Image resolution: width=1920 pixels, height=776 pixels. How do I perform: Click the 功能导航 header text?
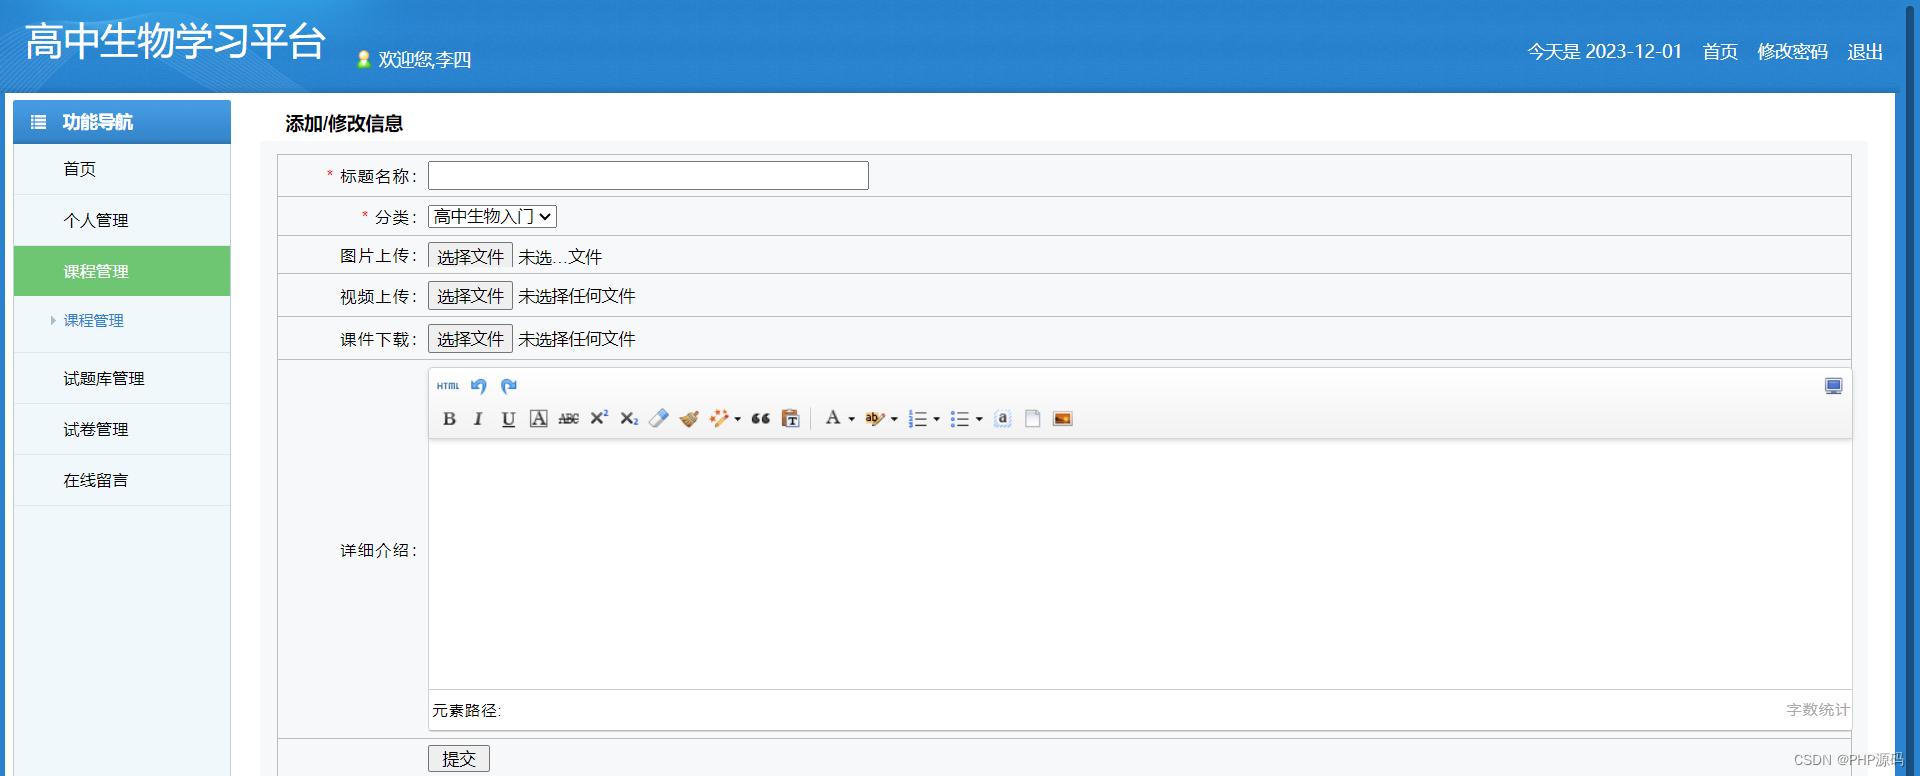[97, 122]
